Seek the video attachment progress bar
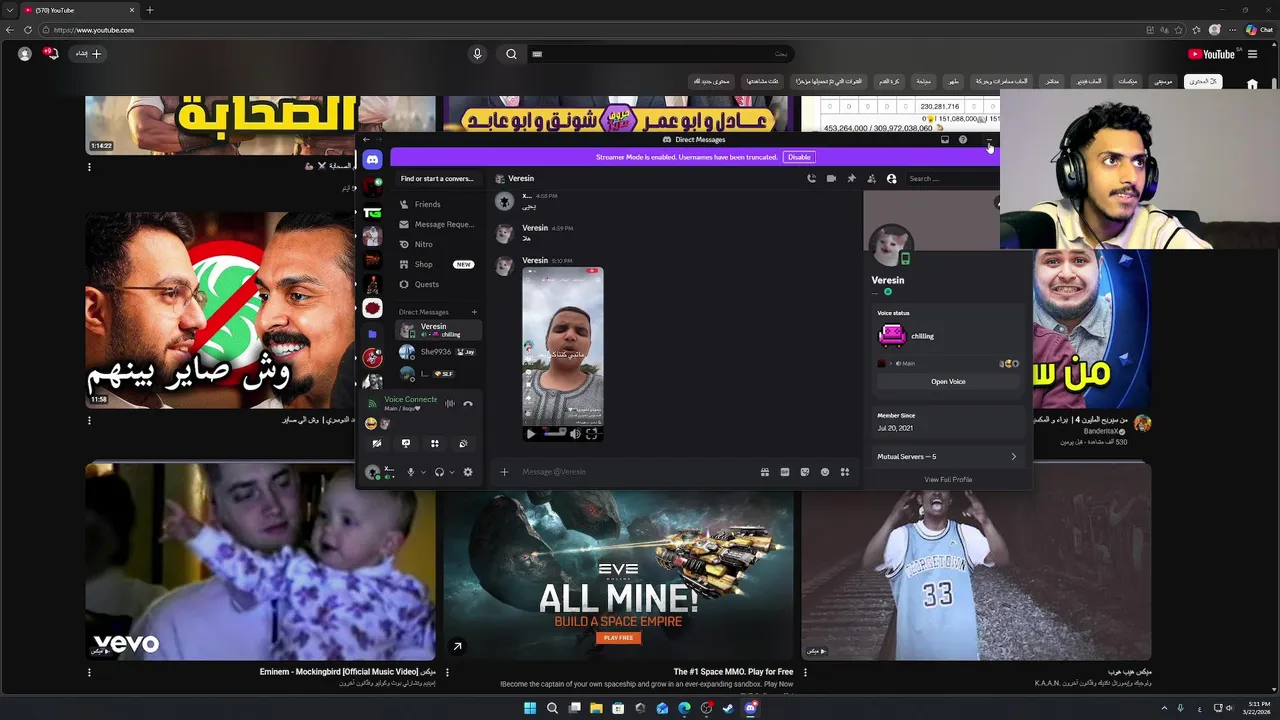The height and width of the screenshot is (720, 1280). (555, 434)
